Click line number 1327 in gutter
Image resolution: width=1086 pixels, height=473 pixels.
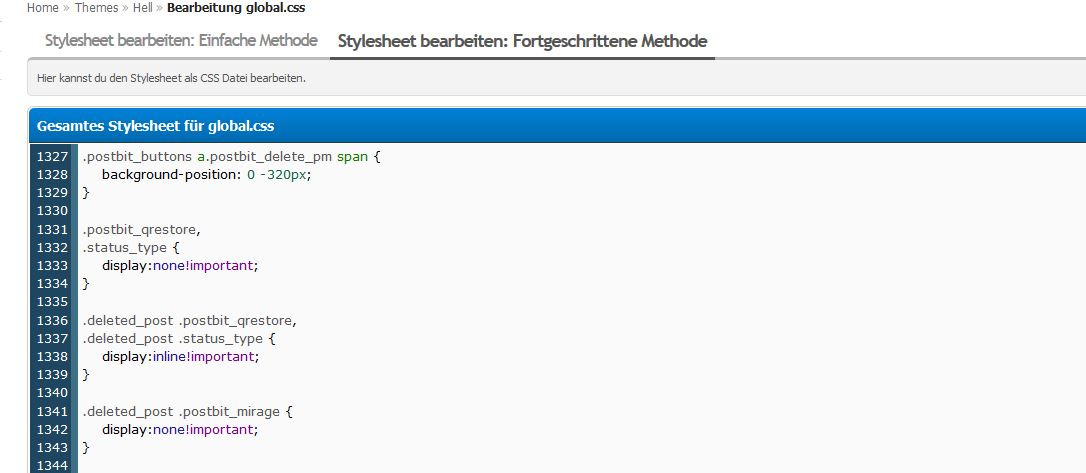pyautogui.click(x=53, y=157)
